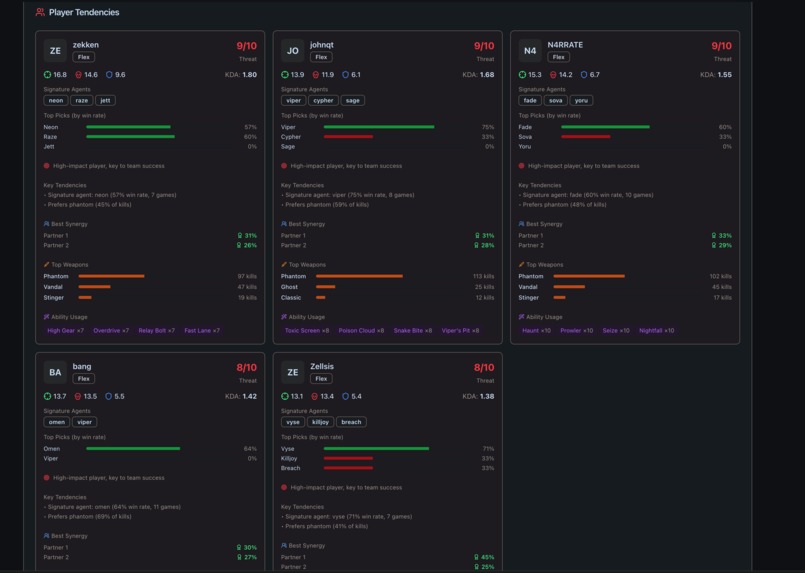Click the red high-impact dot in zekken's card
This screenshot has height=573, width=805.
coord(47,166)
